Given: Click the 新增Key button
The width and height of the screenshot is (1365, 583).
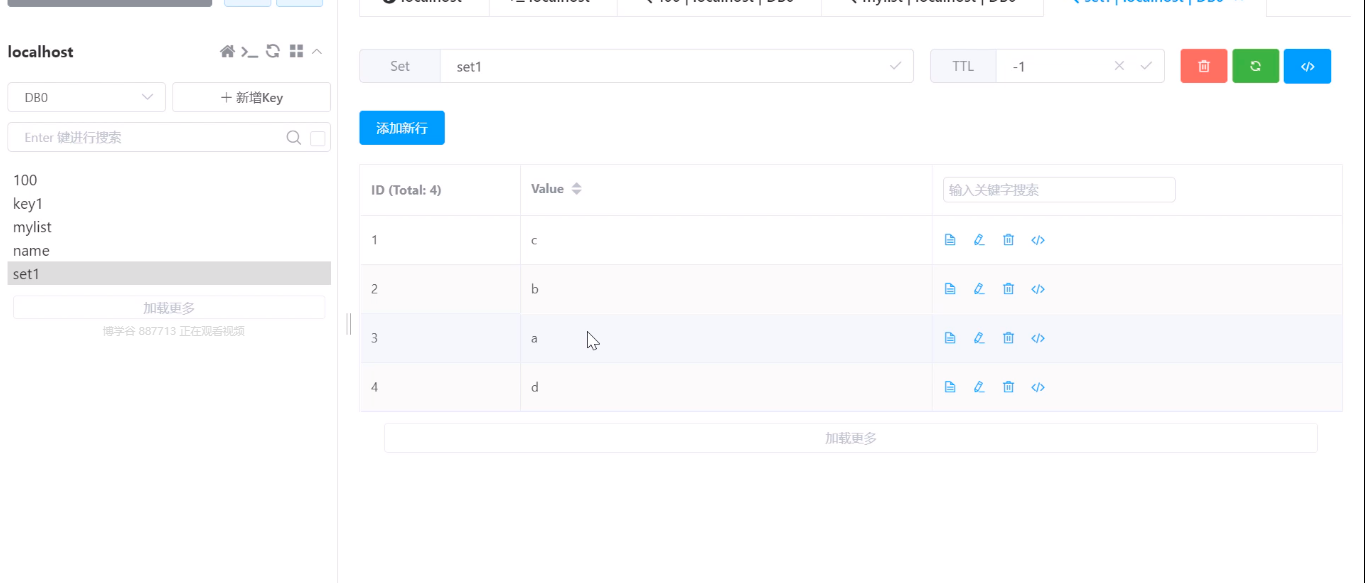Looking at the screenshot, I should pyautogui.click(x=251, y=97).
